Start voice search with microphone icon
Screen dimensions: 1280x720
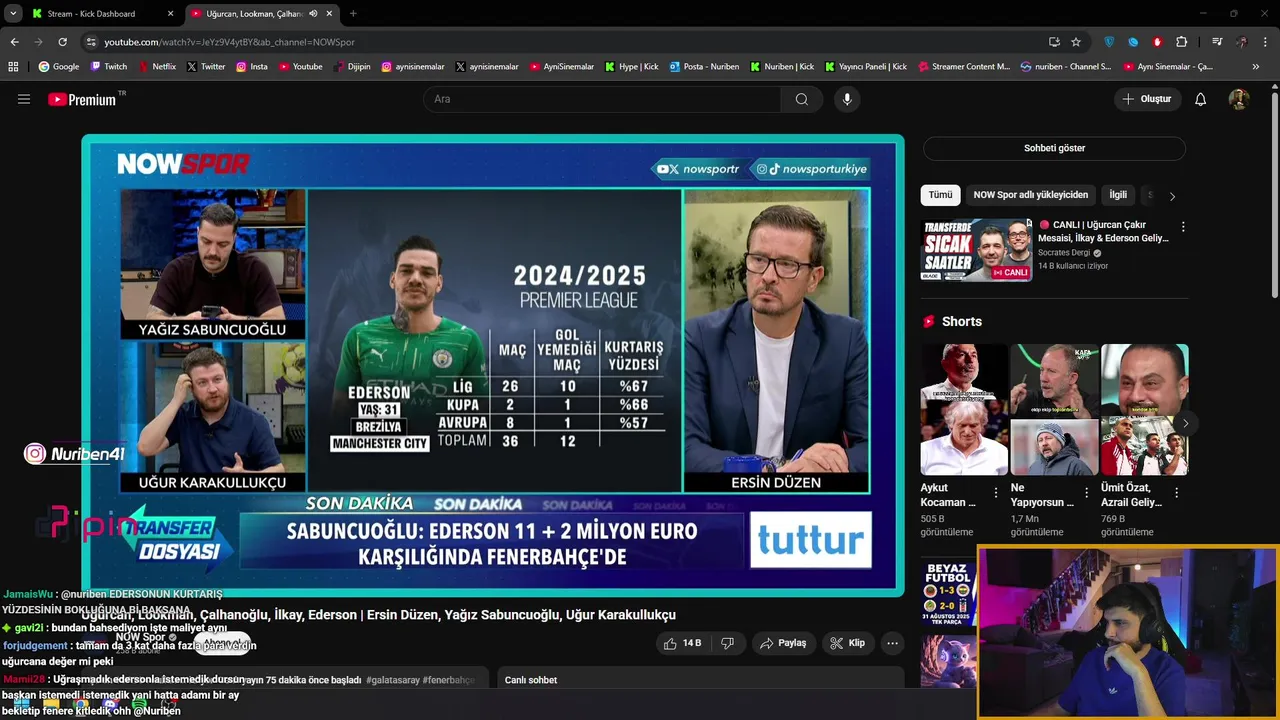click(x=847, y=99)
